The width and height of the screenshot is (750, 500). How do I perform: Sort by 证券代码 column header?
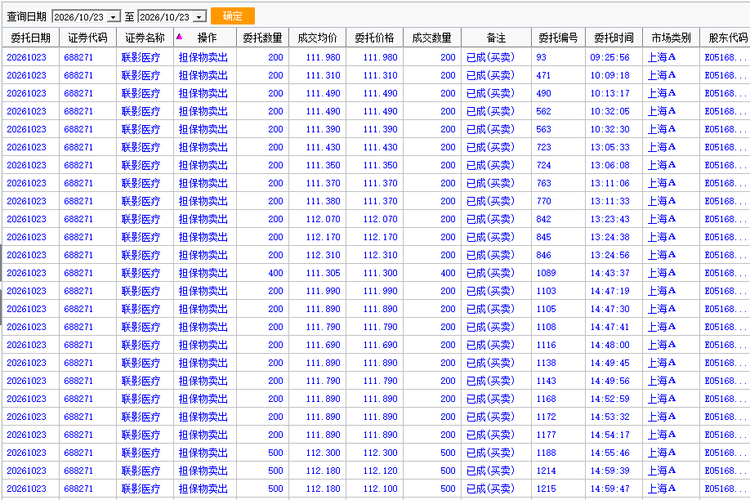point(88,38)
